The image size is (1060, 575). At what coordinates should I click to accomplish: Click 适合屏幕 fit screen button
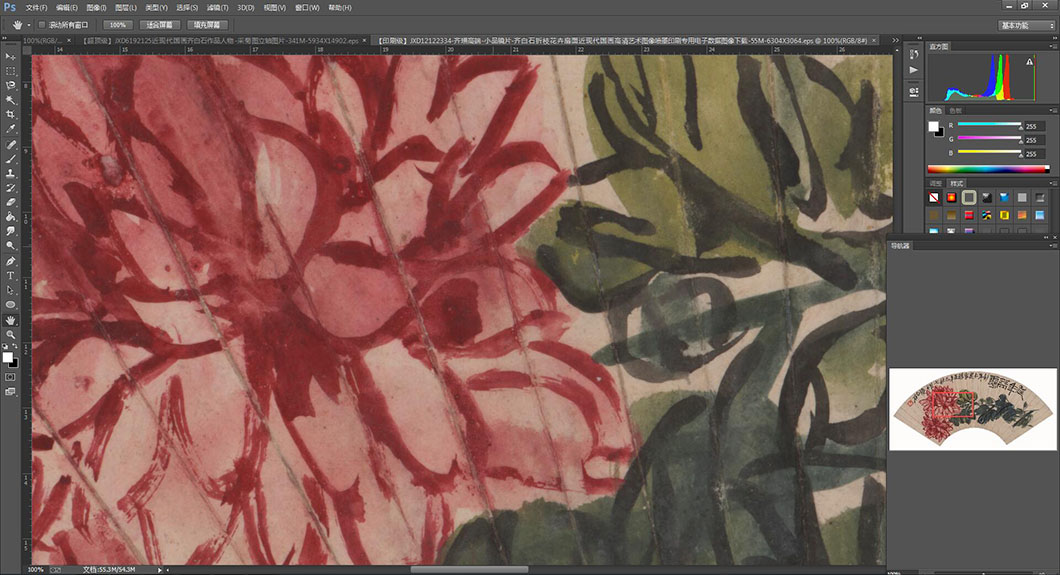[x=160, y=25]
